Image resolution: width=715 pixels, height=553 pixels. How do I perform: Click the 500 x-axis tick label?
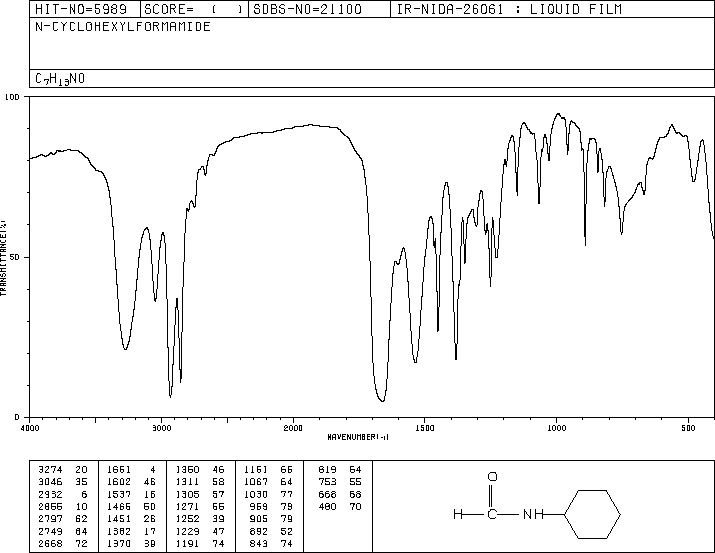688,428
